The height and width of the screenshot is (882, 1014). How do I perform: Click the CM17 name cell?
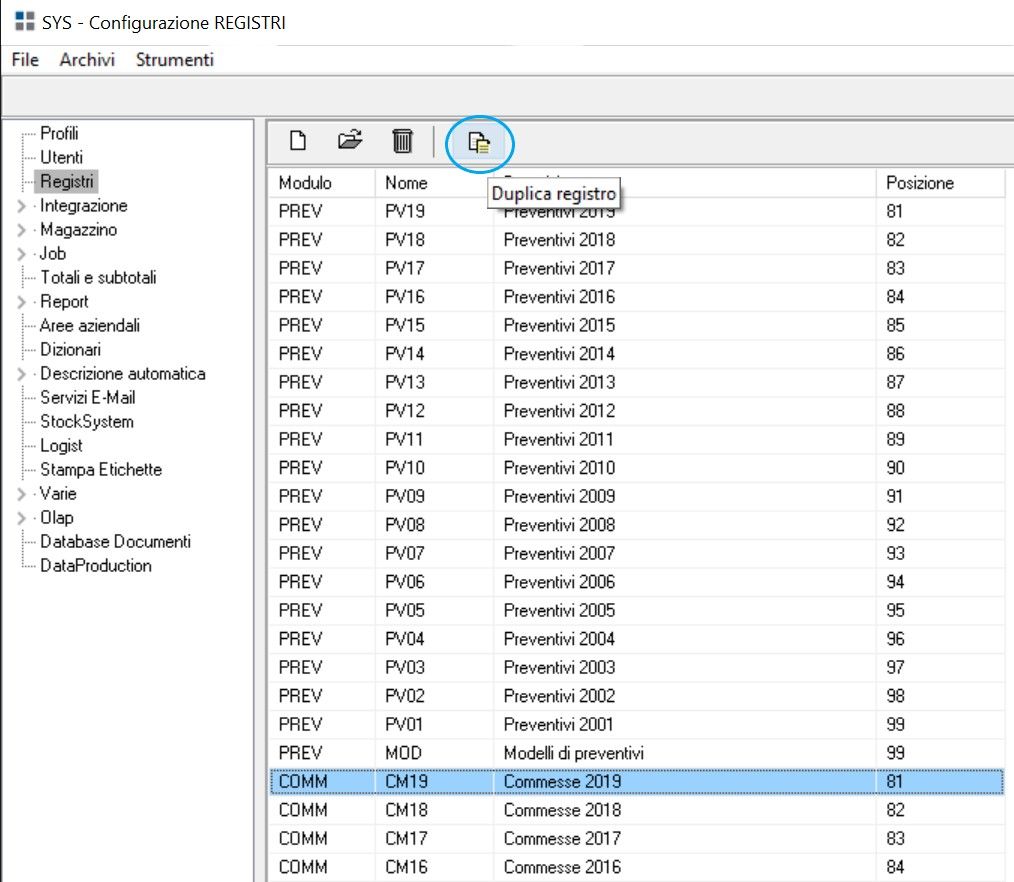coord(406,839)
